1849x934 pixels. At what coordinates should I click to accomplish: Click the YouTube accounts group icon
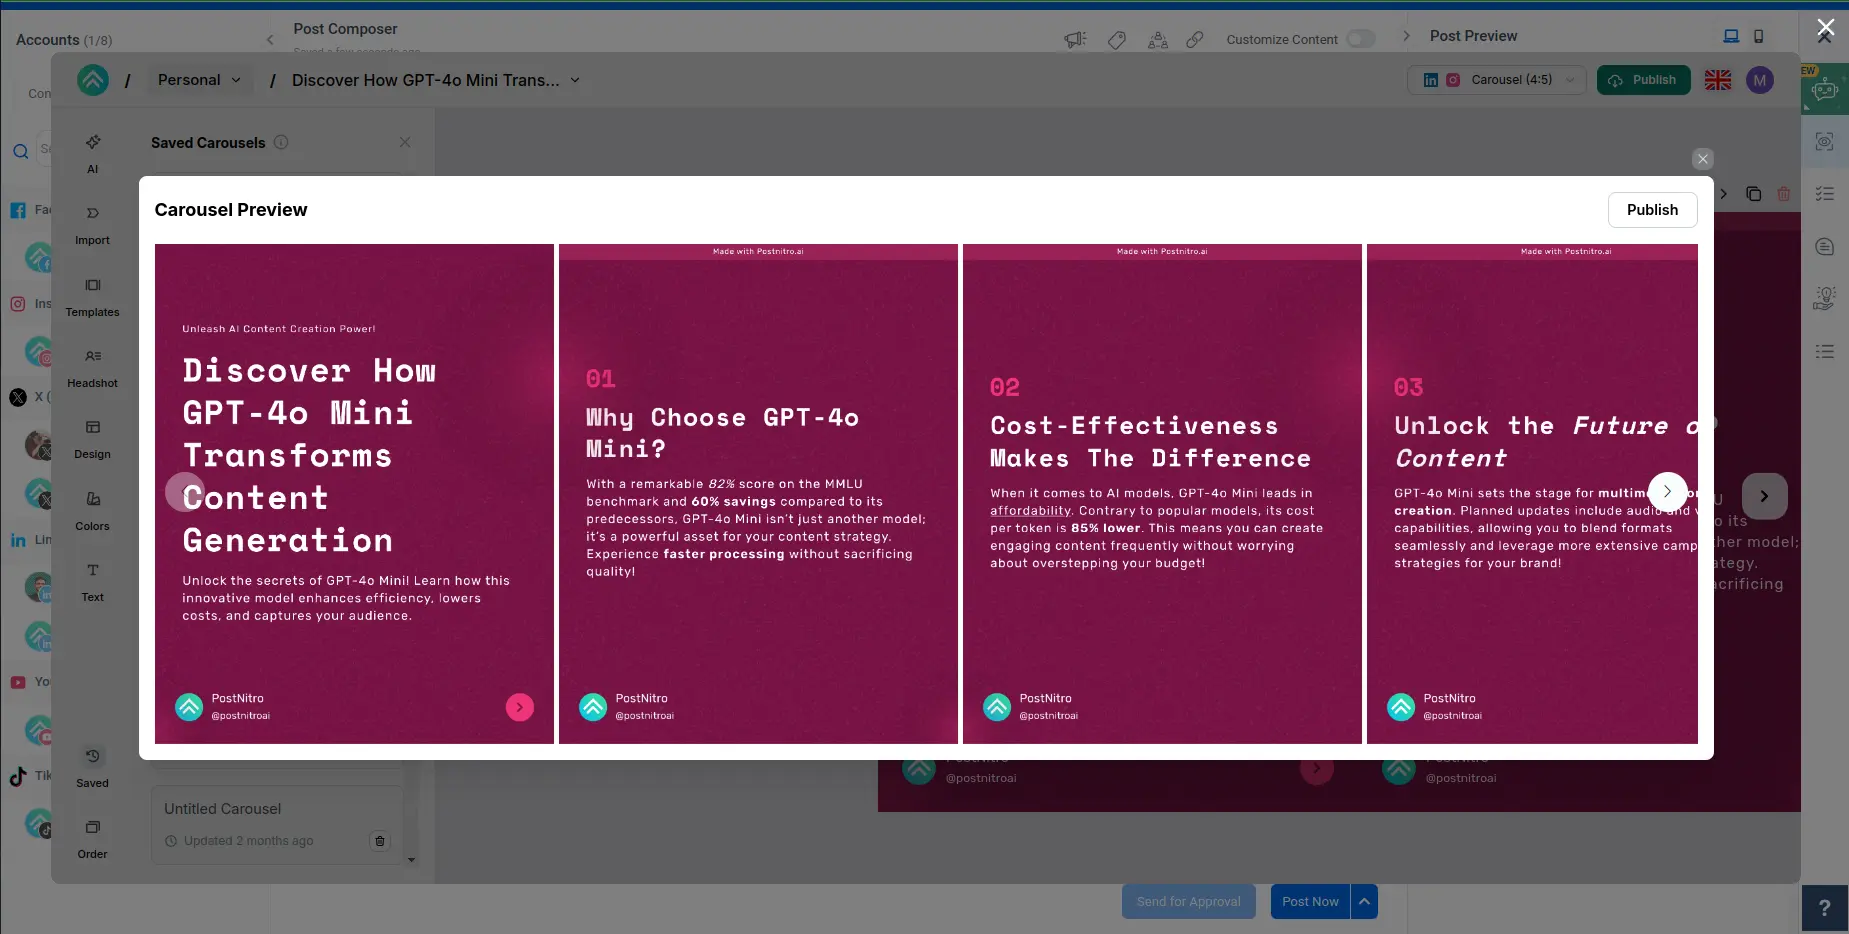[x=18, y=682]
